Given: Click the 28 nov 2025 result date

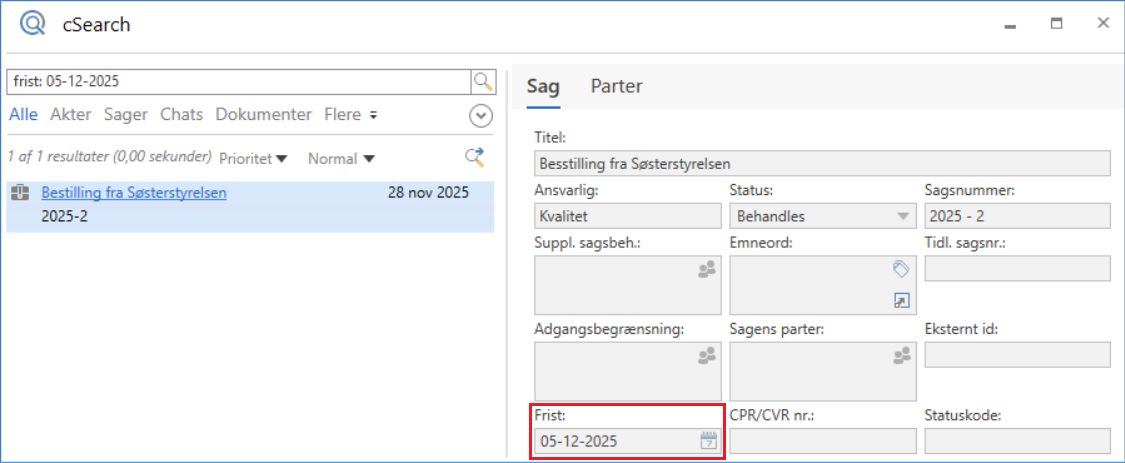Looking at the screenshot, I should pyautogui.click(x=428, y=192).
